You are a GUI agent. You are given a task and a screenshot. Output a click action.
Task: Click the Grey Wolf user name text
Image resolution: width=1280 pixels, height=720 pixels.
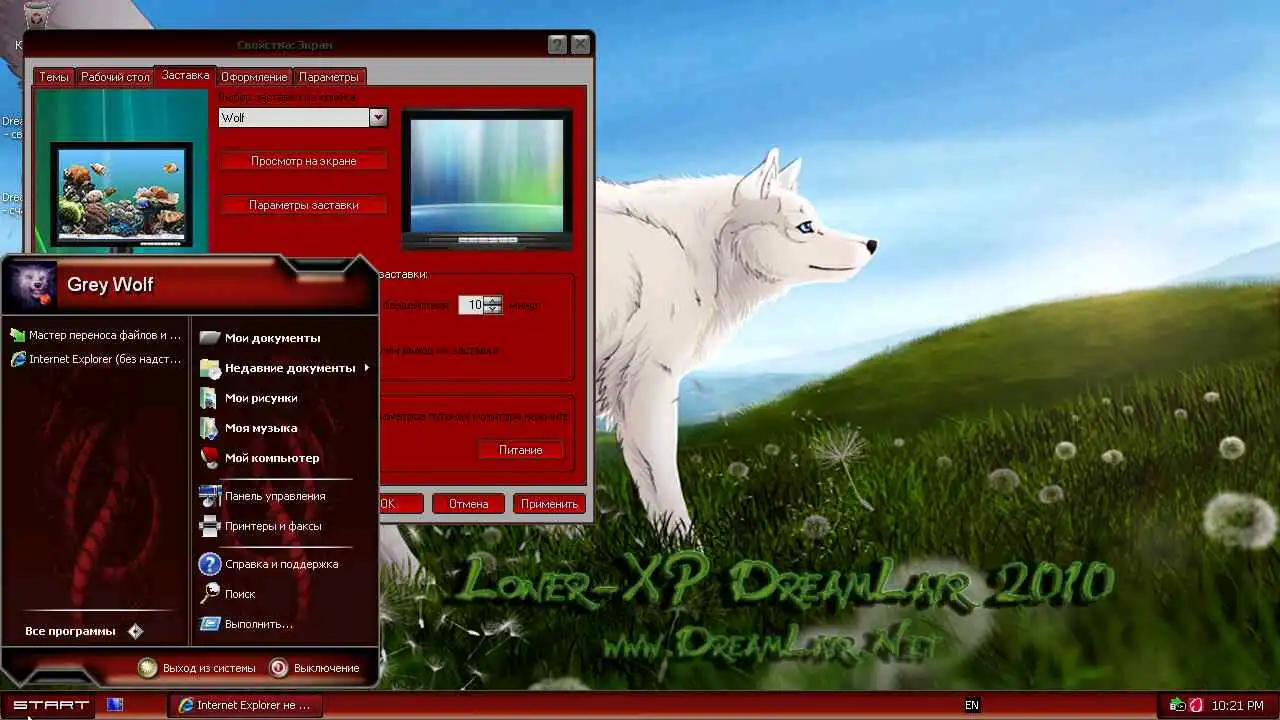pyautogui.click(x=110, y=285)
